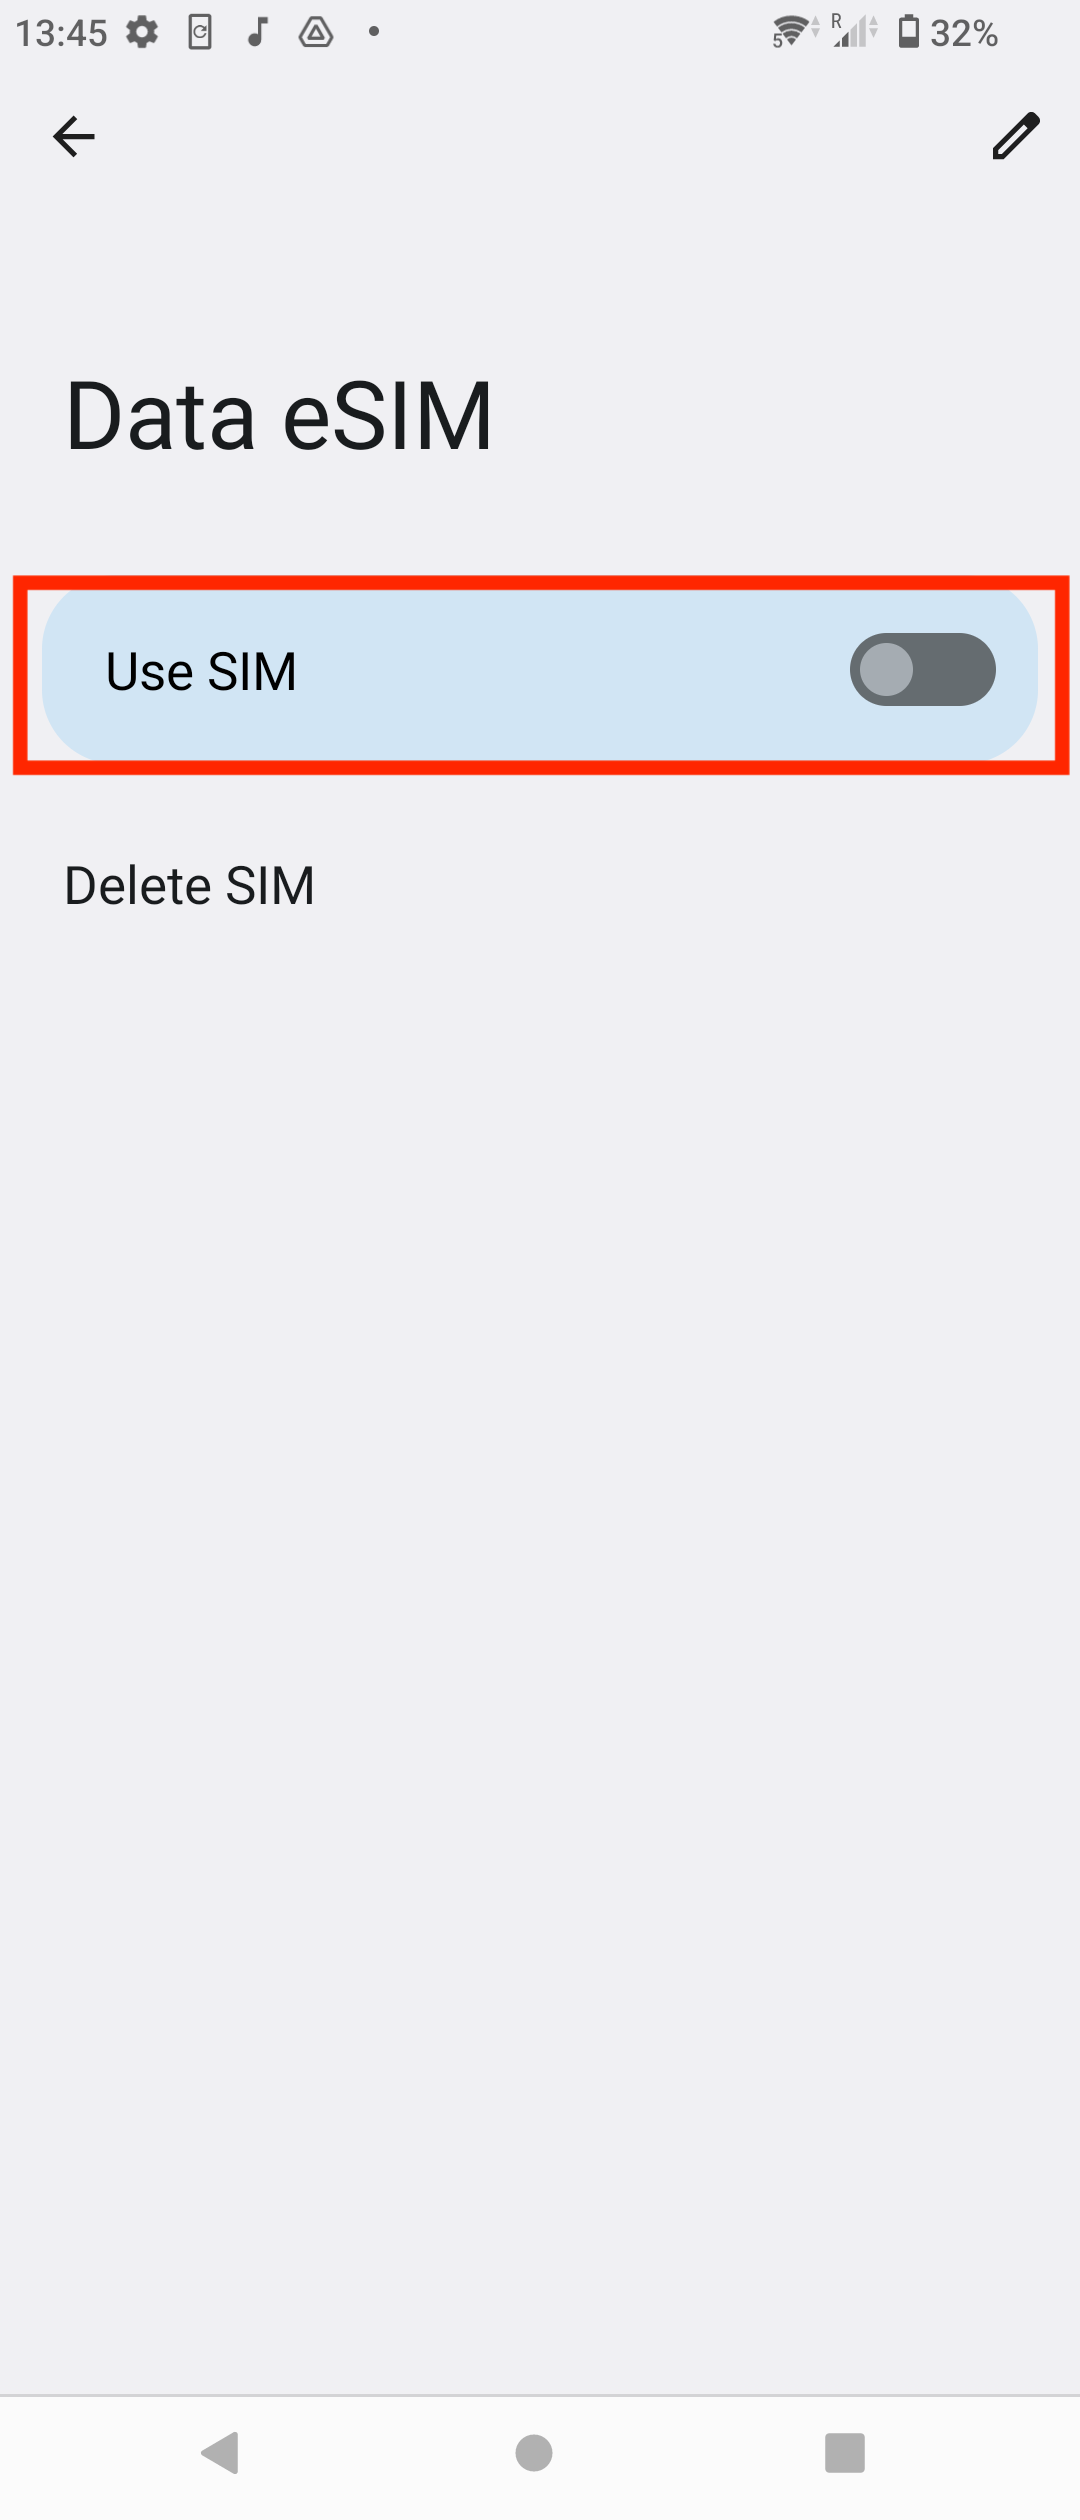Image resolution: width=1080 pixels, height=2520 pixels.
Task: Tap the Android home circle button
Action: point(534,2453)
